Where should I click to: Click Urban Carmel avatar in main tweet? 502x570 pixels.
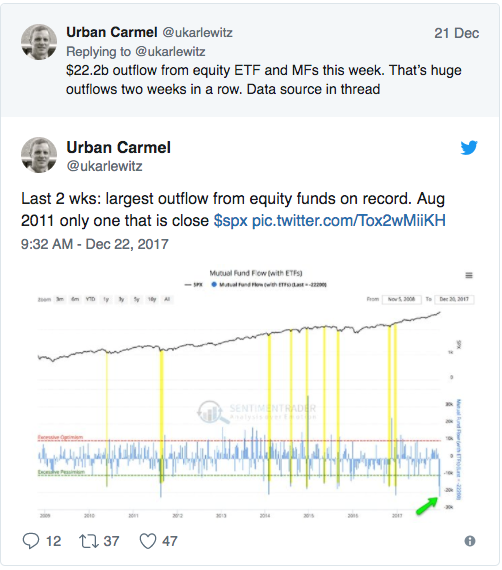pyautogui.click(x=39, y=155)
